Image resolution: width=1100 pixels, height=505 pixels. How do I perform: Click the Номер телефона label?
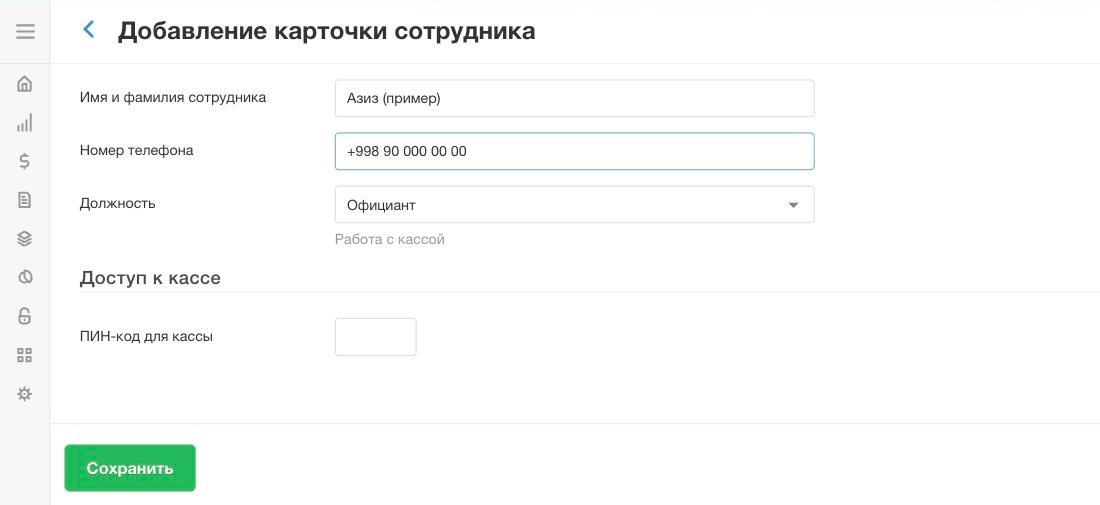pos(137,150)
